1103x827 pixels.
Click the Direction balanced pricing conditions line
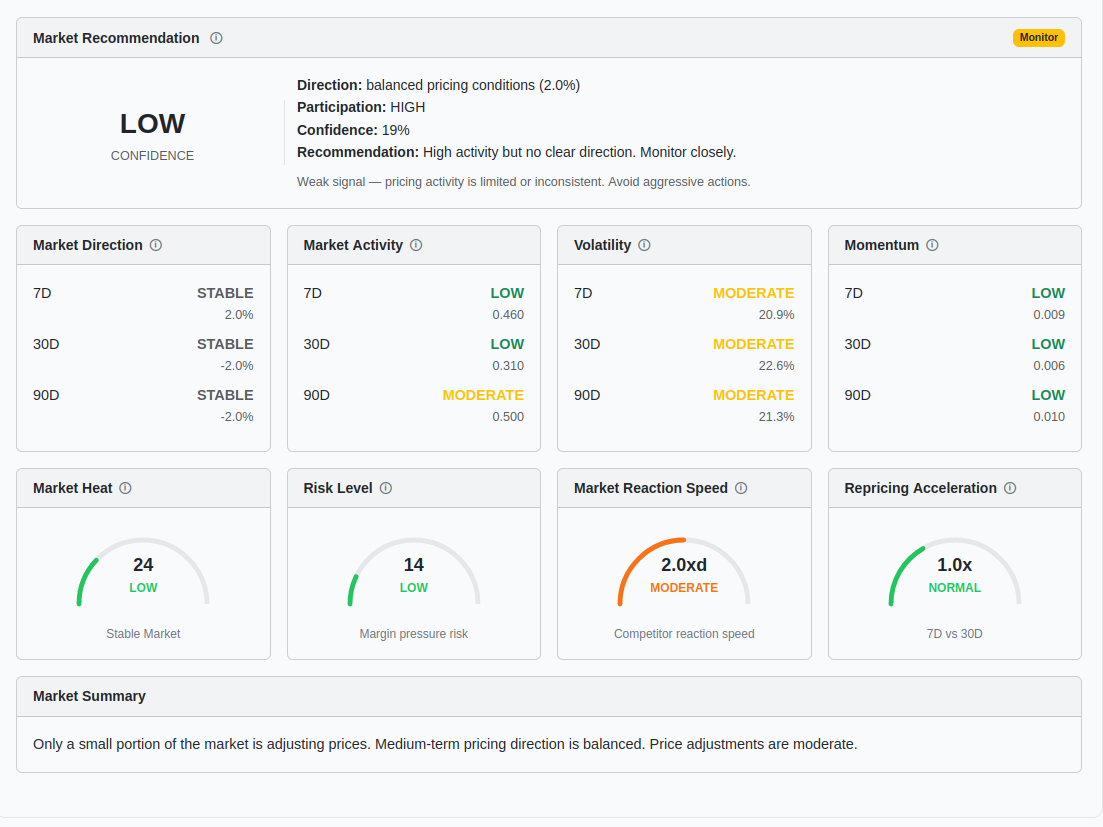pyautogui.click(x=438, y=85)
